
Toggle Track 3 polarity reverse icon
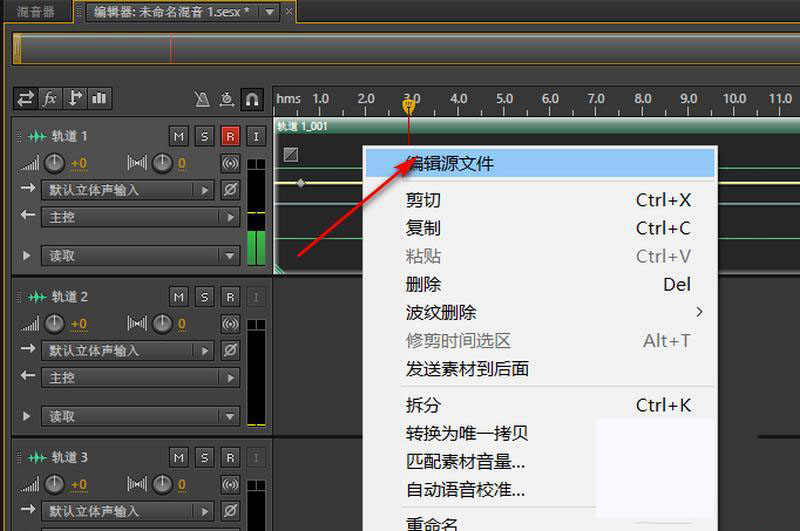[230, 511]
